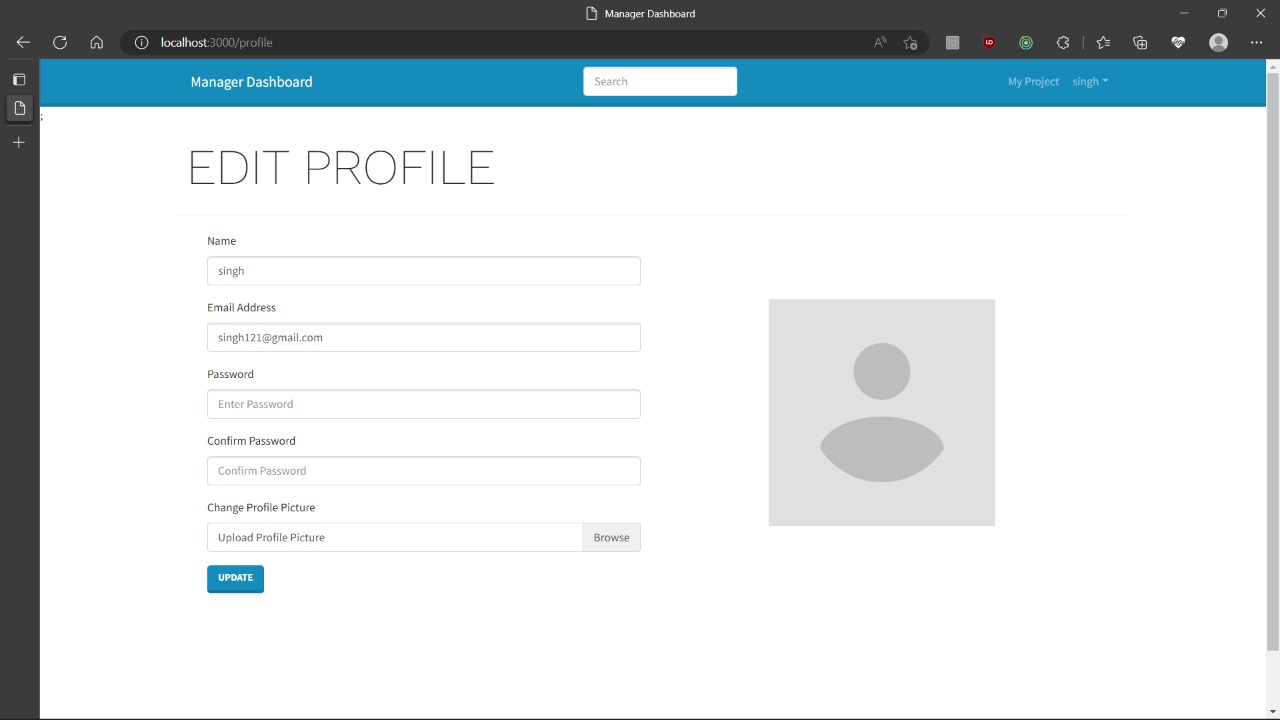Go back with the browser back arrow
Screen dimensions: 1280x720
click(x=23, y=42)
